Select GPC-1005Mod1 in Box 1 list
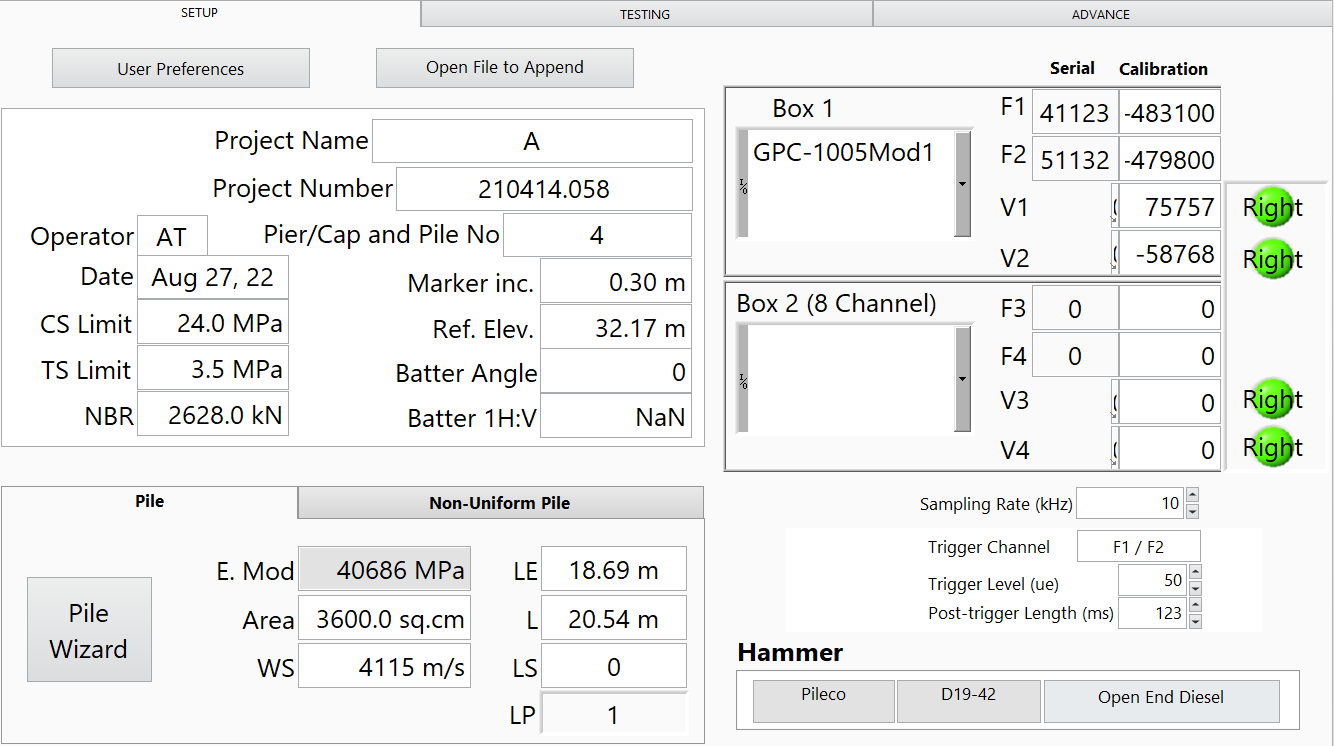This screenshot has height=746, width=1334. [x=843, y=152]
